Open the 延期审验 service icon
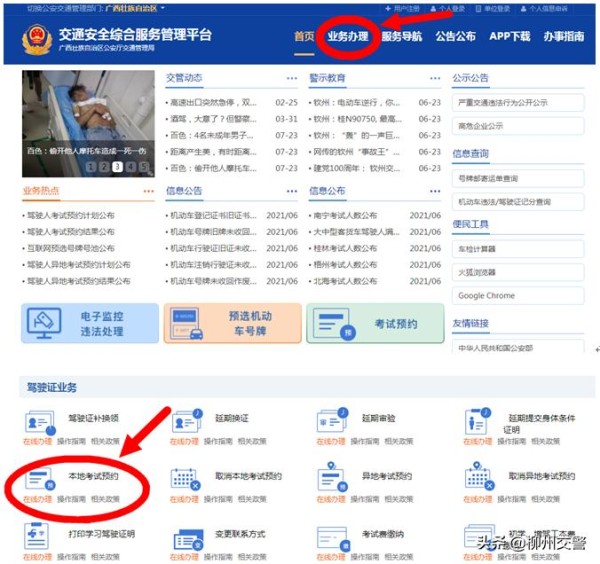The image size is (600, 564). (x=333, y=420)
